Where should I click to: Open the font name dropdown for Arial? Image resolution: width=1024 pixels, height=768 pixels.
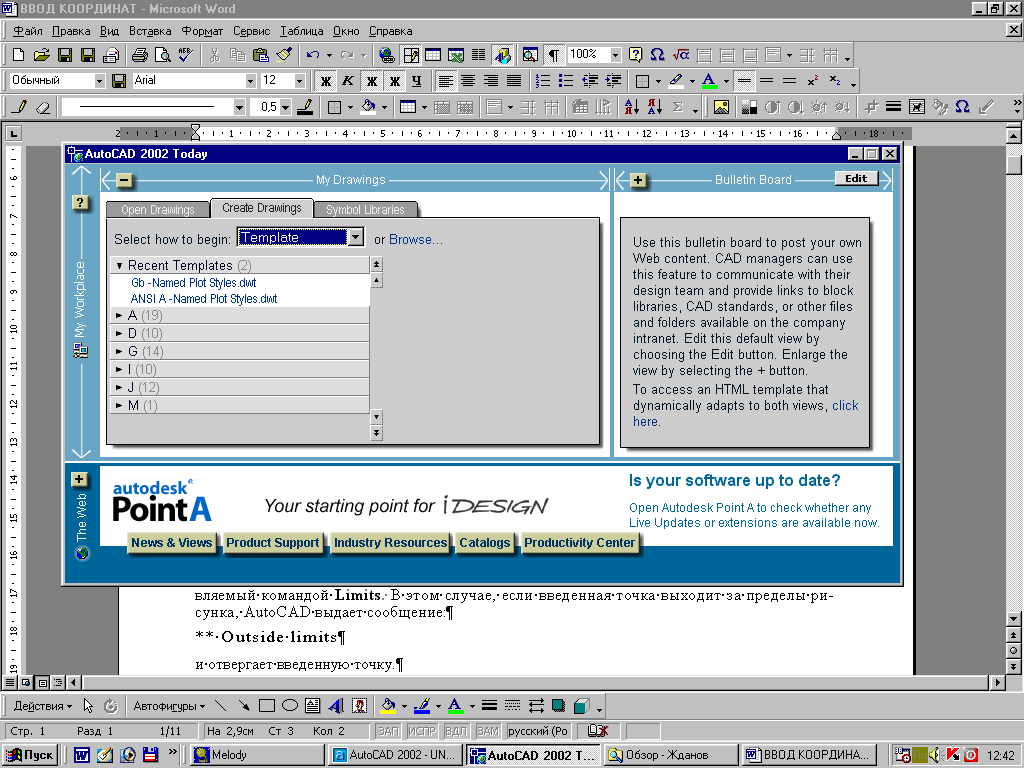coord(250,81)
